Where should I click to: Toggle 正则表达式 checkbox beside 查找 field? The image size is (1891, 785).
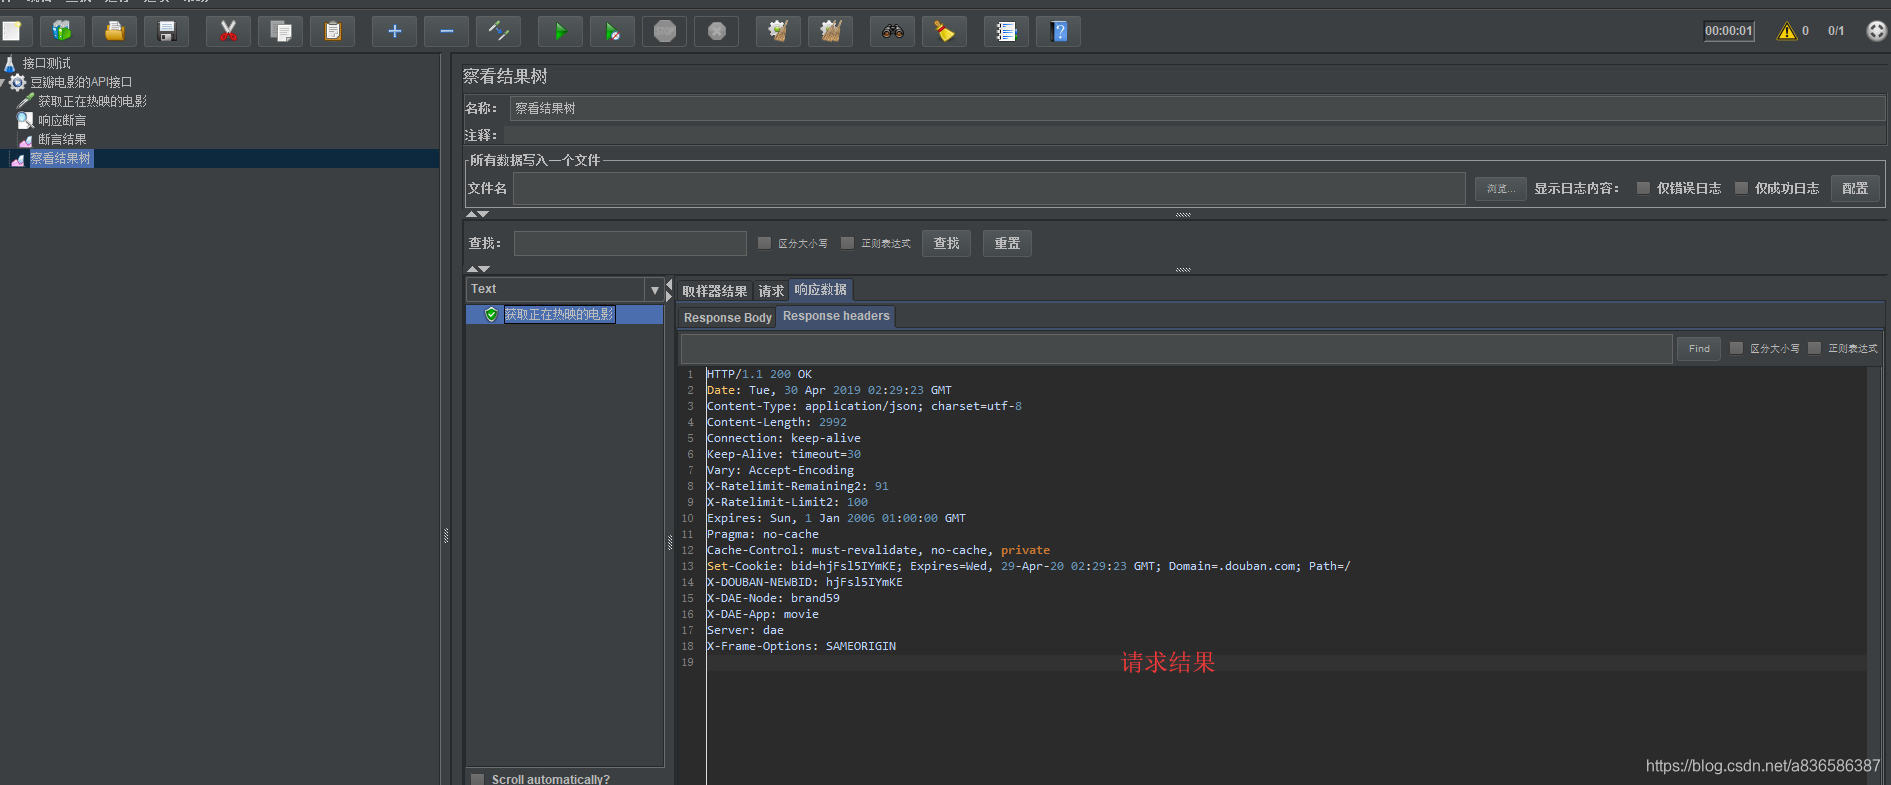[847, 243]
